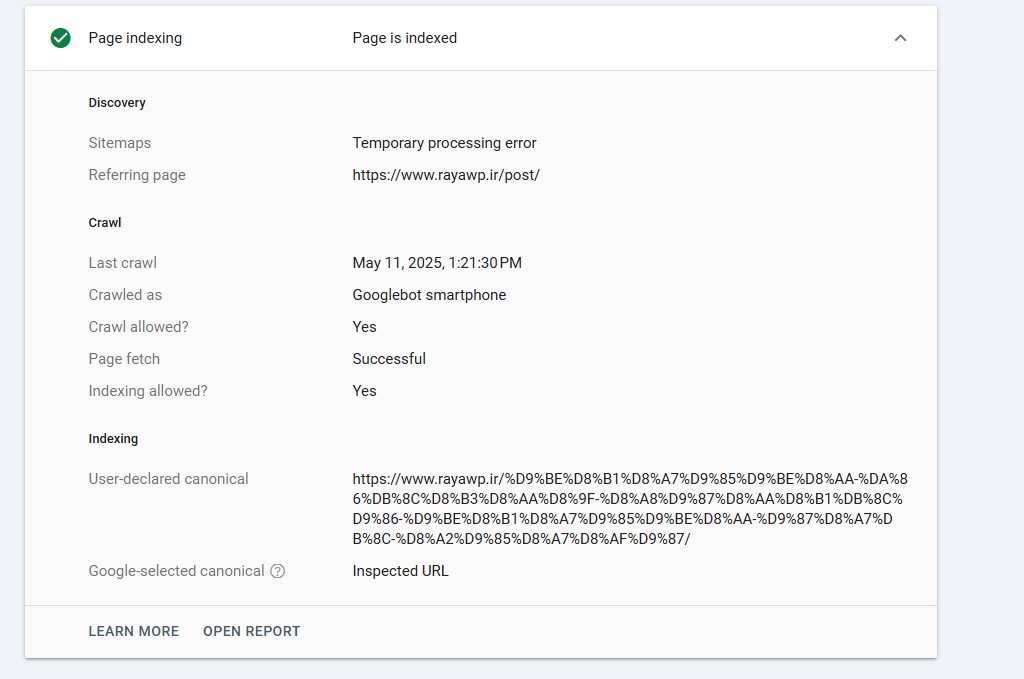The image size is (1024, 679).
Task: Click the referring page URL rayawp.ir/post/
Action: tap(446, 175)
